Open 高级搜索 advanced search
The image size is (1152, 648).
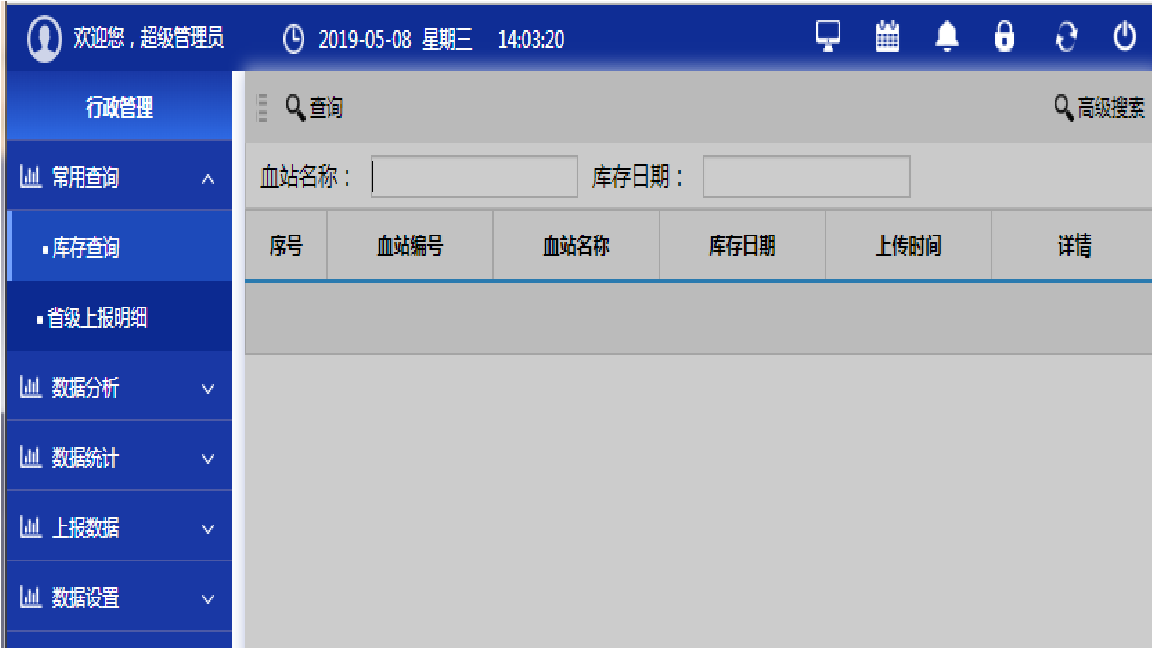coord(1100,108)
